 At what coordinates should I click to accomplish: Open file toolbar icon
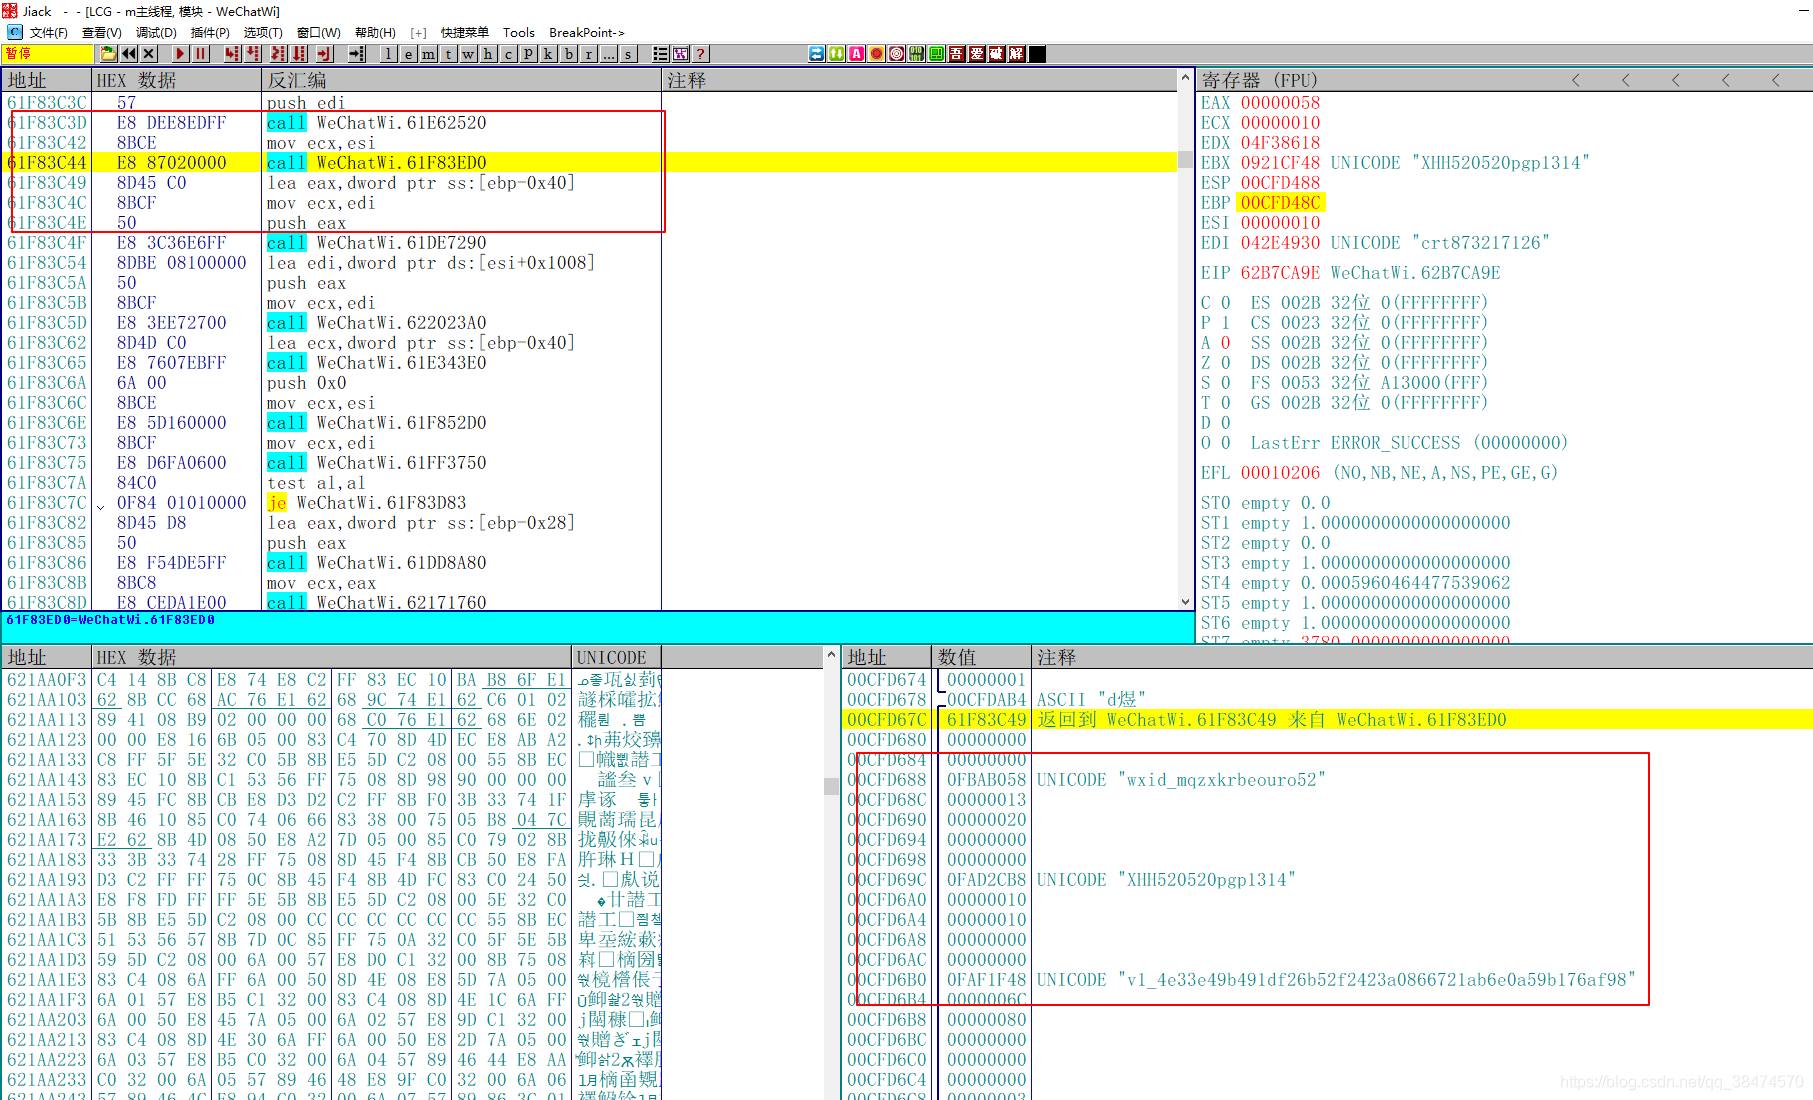point(108,54)
